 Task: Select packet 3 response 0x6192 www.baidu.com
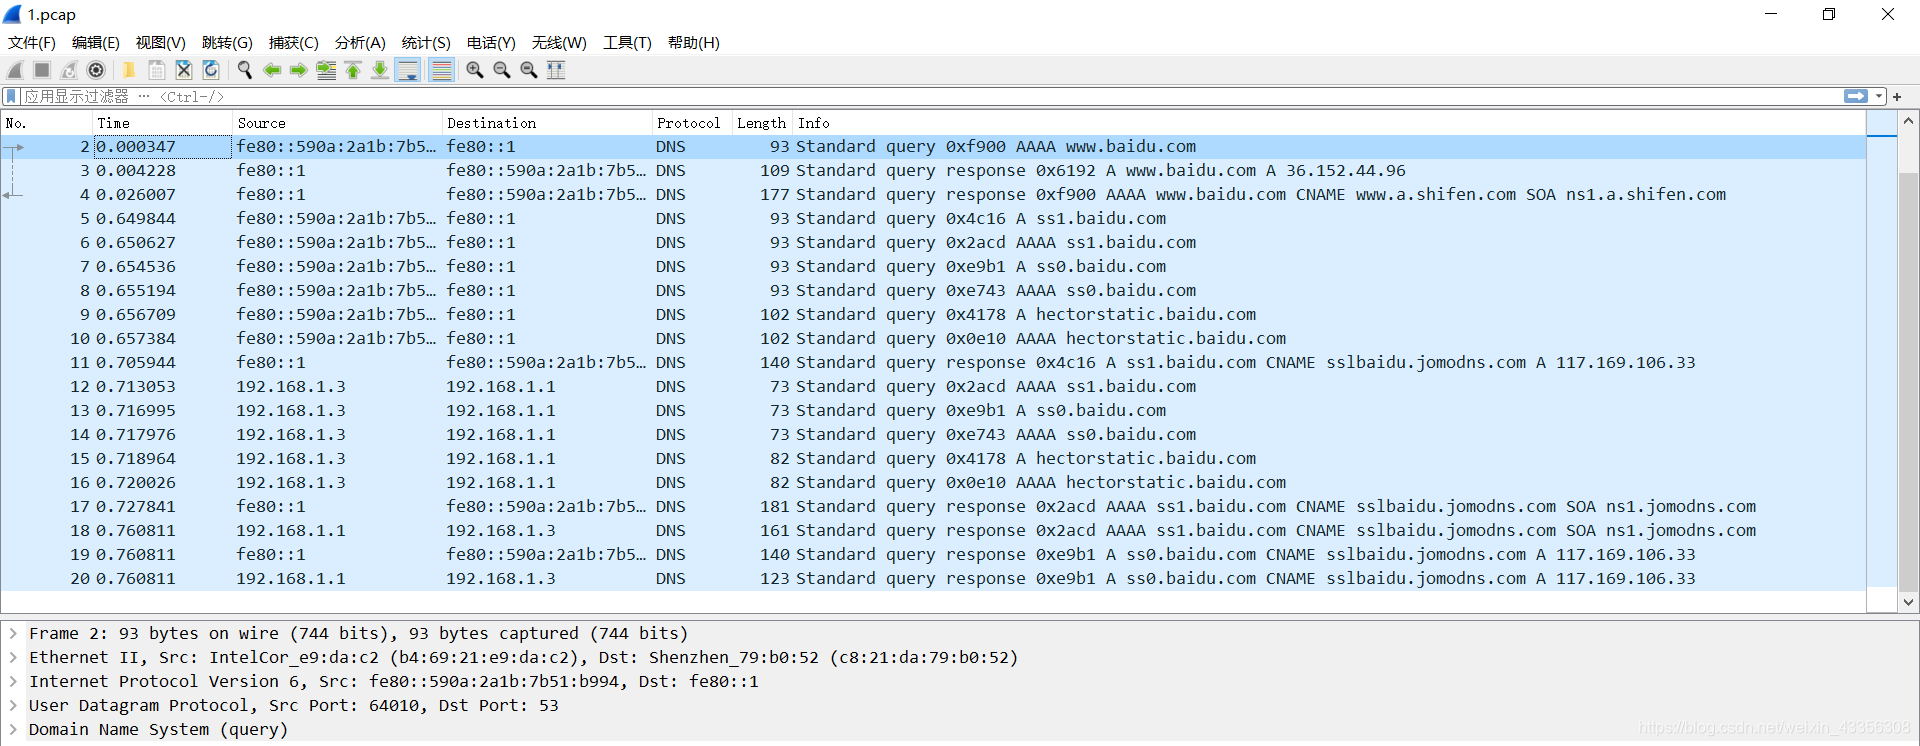(933, 170)
